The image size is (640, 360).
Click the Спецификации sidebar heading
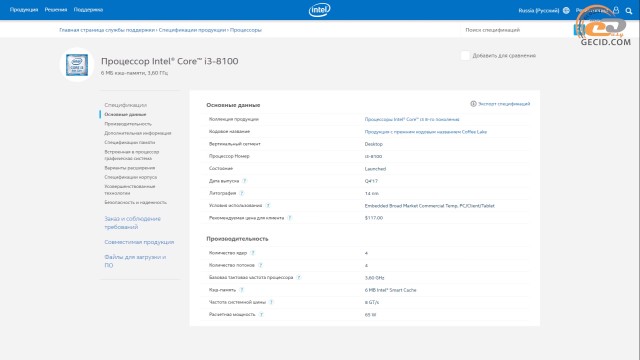[125, 105]
